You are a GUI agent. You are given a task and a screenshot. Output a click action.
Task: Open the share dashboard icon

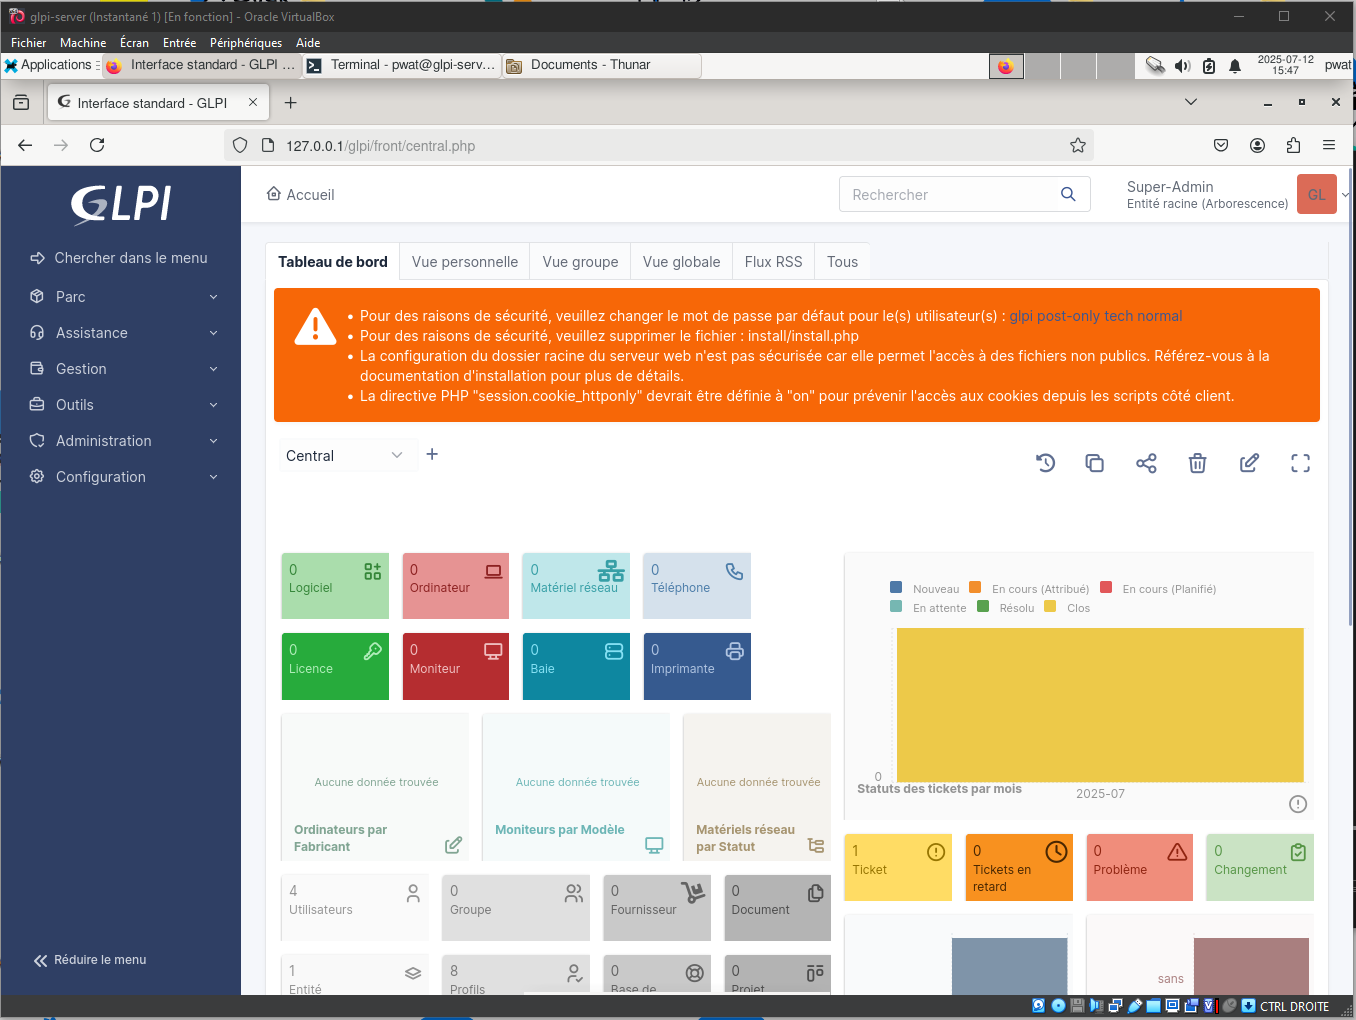[1146, 463]
